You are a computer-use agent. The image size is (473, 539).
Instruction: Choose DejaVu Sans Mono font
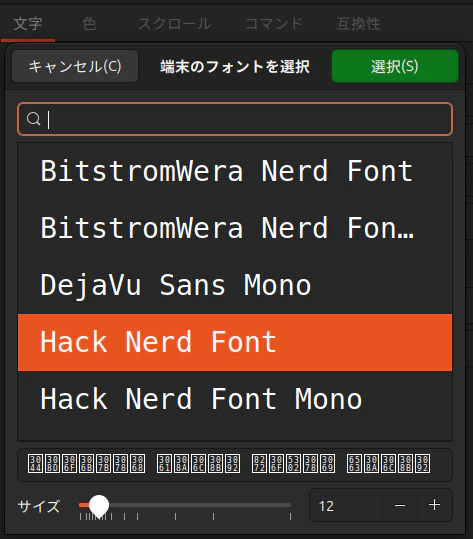[x=235, y=285]
